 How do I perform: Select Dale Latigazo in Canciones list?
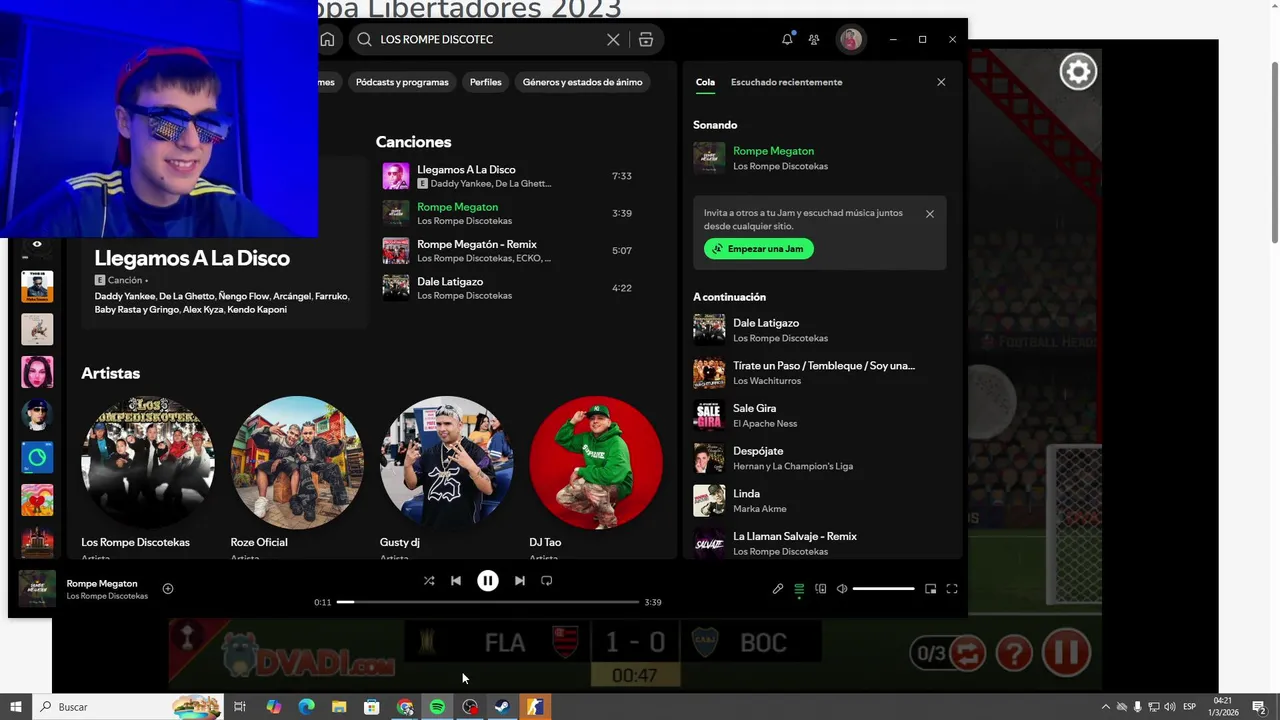tap(508, 288)
